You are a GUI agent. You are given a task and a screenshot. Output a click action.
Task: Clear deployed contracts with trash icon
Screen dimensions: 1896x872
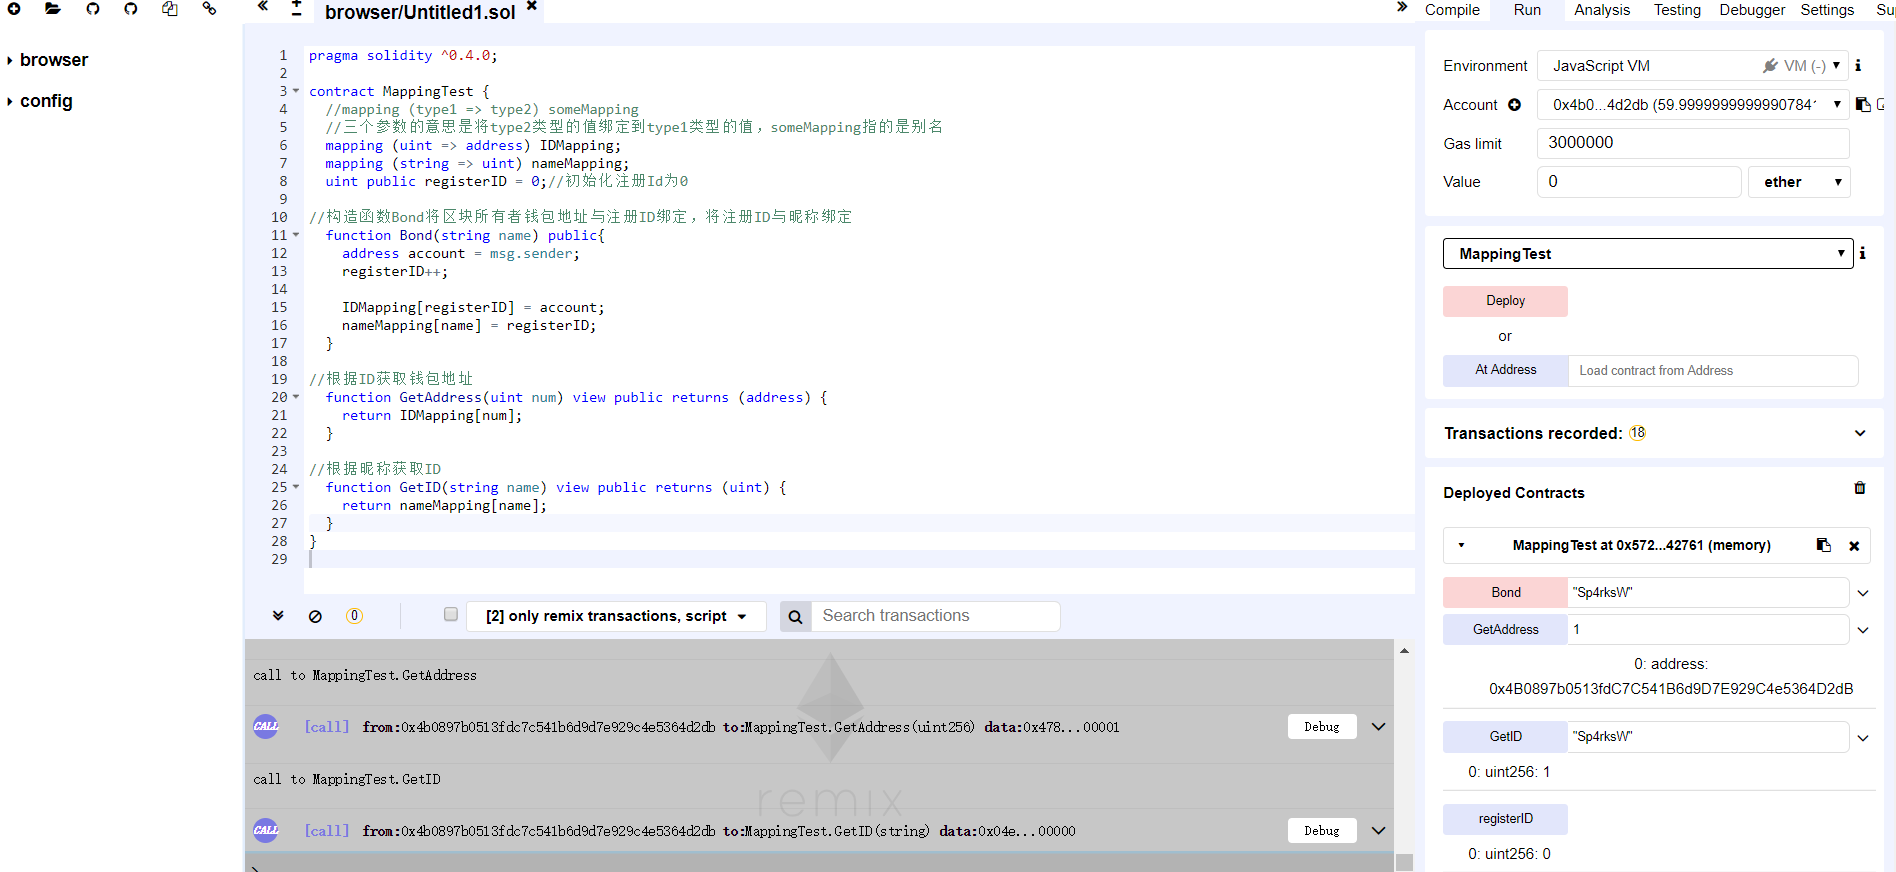[1860, 488]
